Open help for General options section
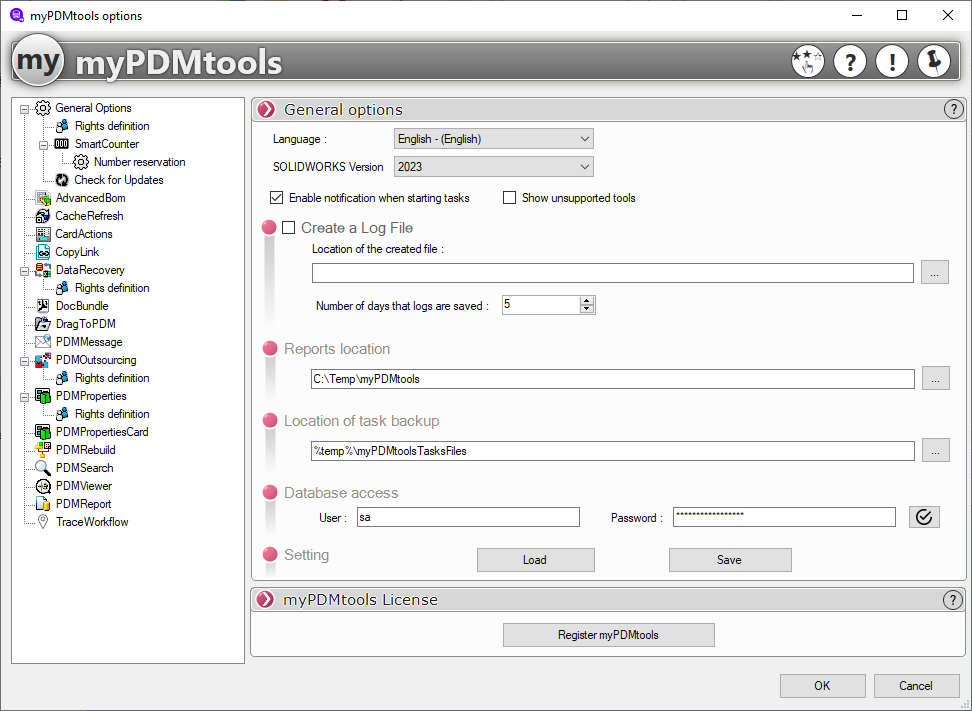 (953, 110)
